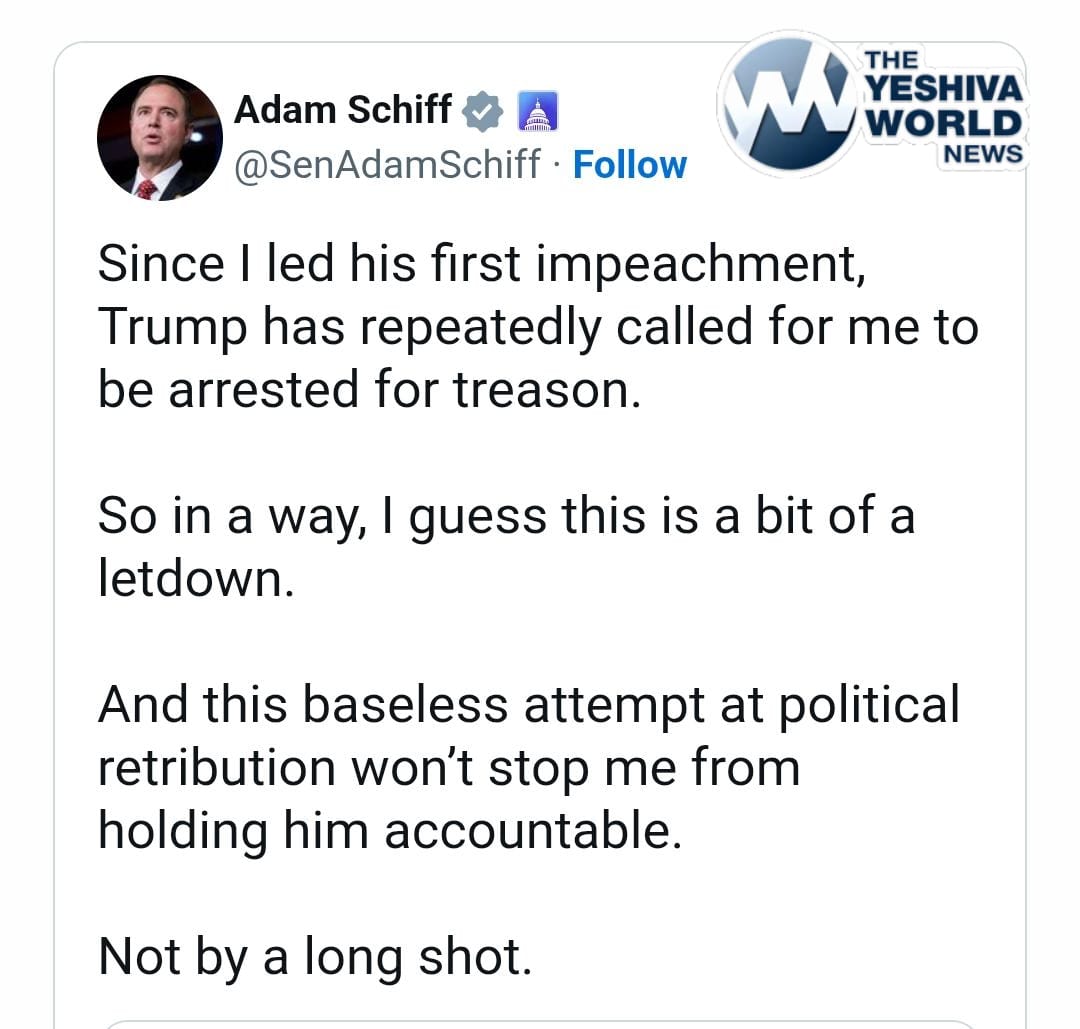Click Adam Schiff's profile photo
This screenshot has height=1029, width=1080.
pos(160,137)
